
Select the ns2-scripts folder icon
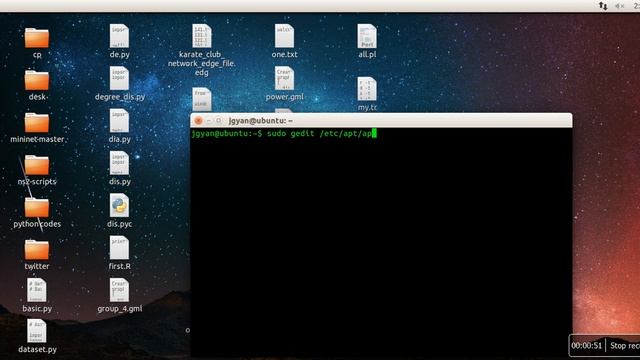pos(37,165)
